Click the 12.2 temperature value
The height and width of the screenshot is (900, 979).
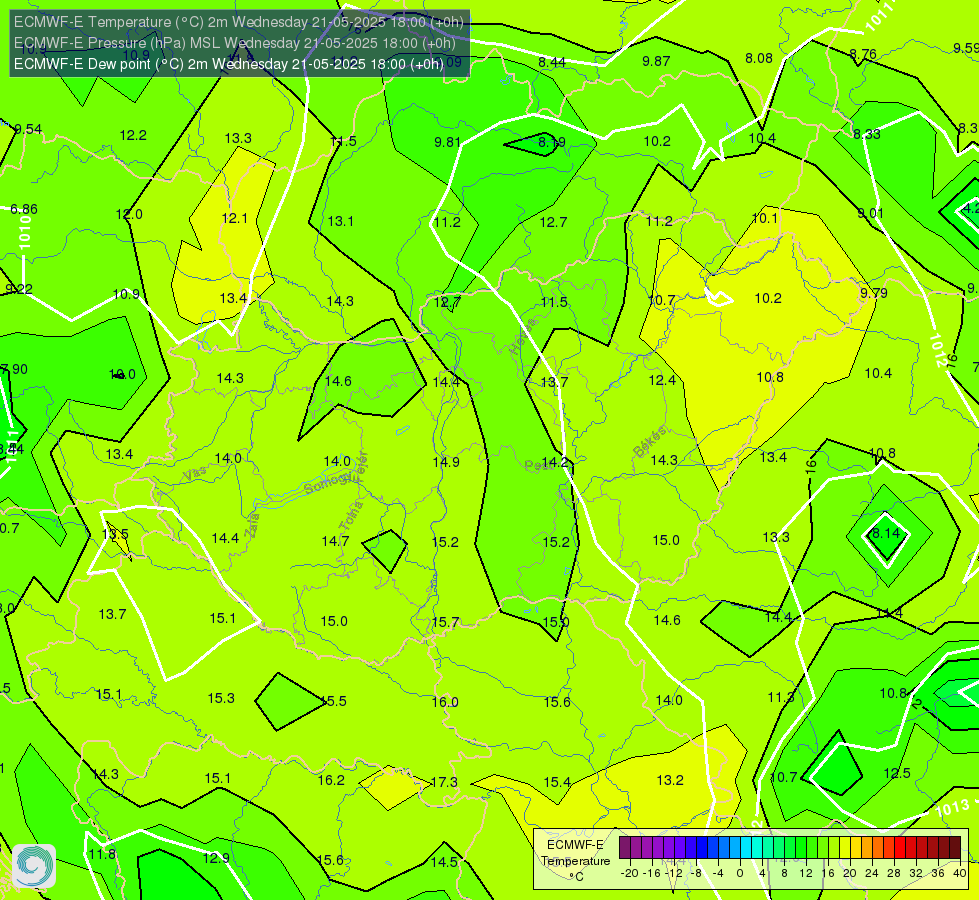(x=133, y=136)
